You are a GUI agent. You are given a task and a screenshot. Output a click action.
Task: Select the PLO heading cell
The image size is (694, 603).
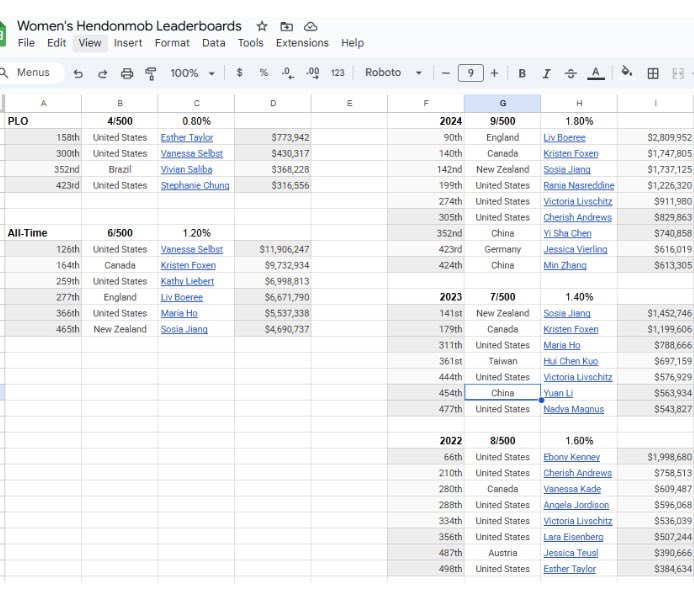(x=43, y=121)
